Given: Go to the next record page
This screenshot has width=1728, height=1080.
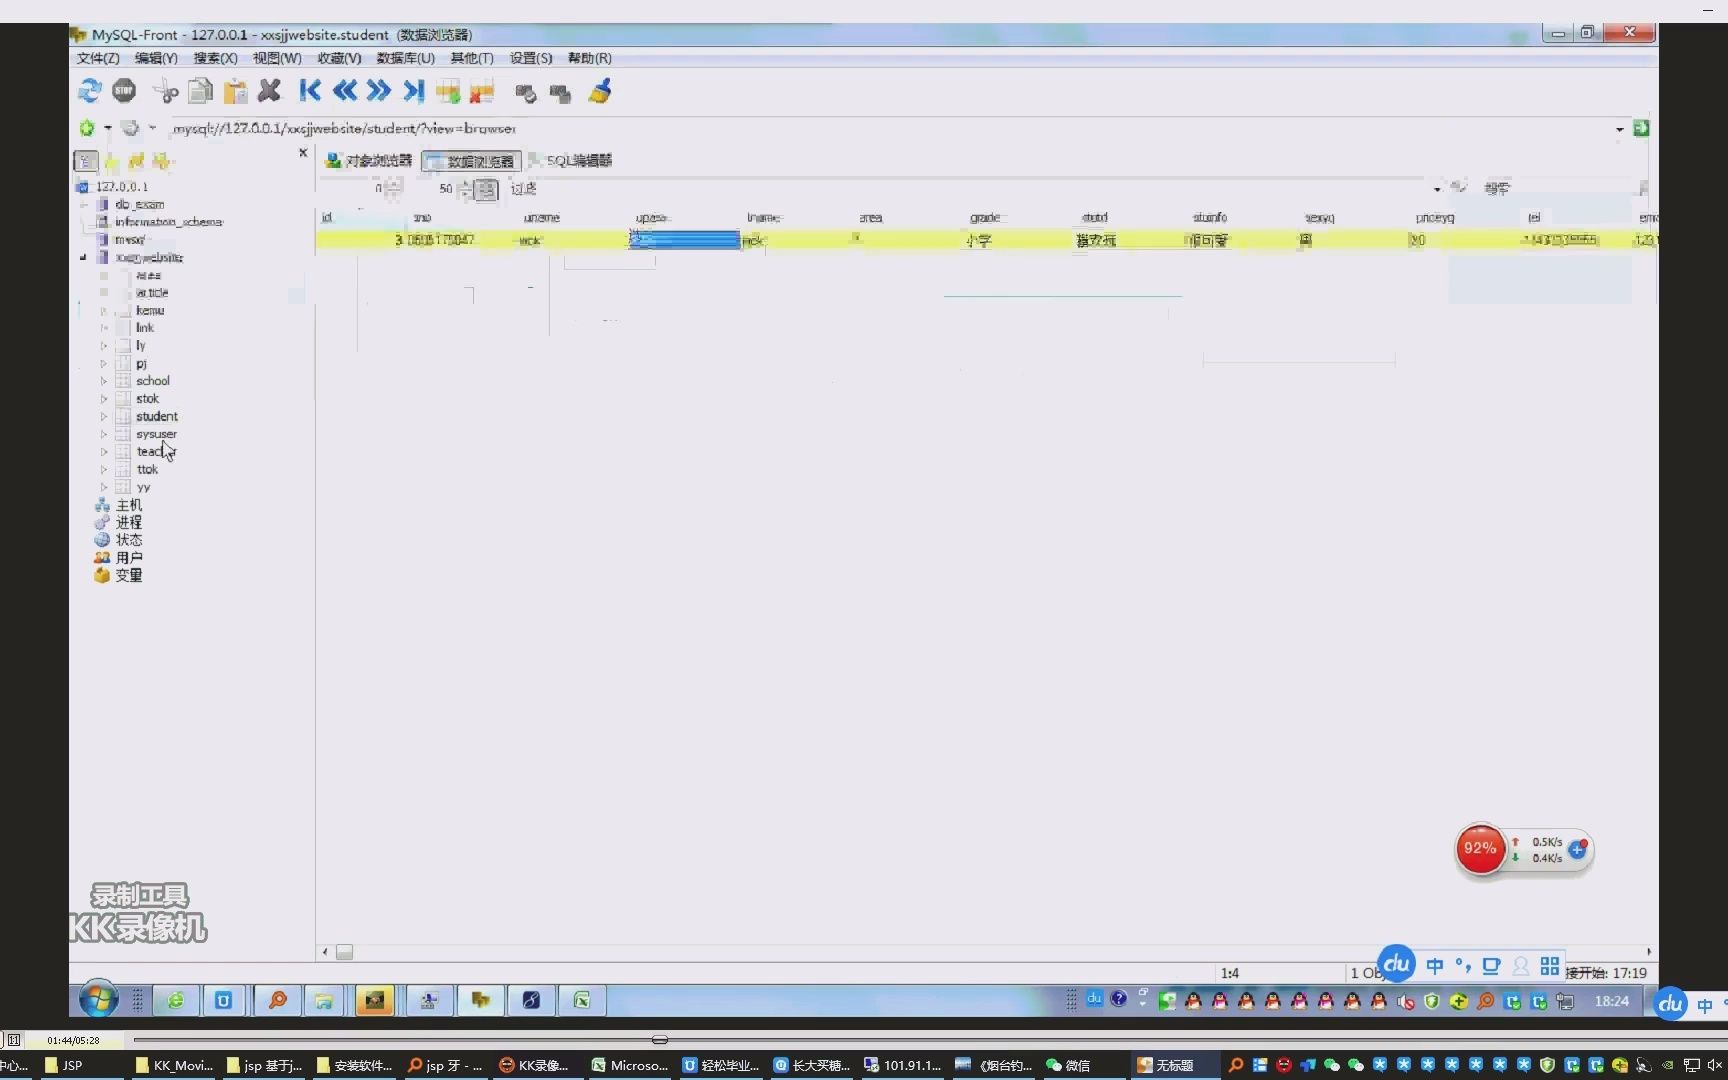Looking at the screenshot, I should tap(379, 91).
